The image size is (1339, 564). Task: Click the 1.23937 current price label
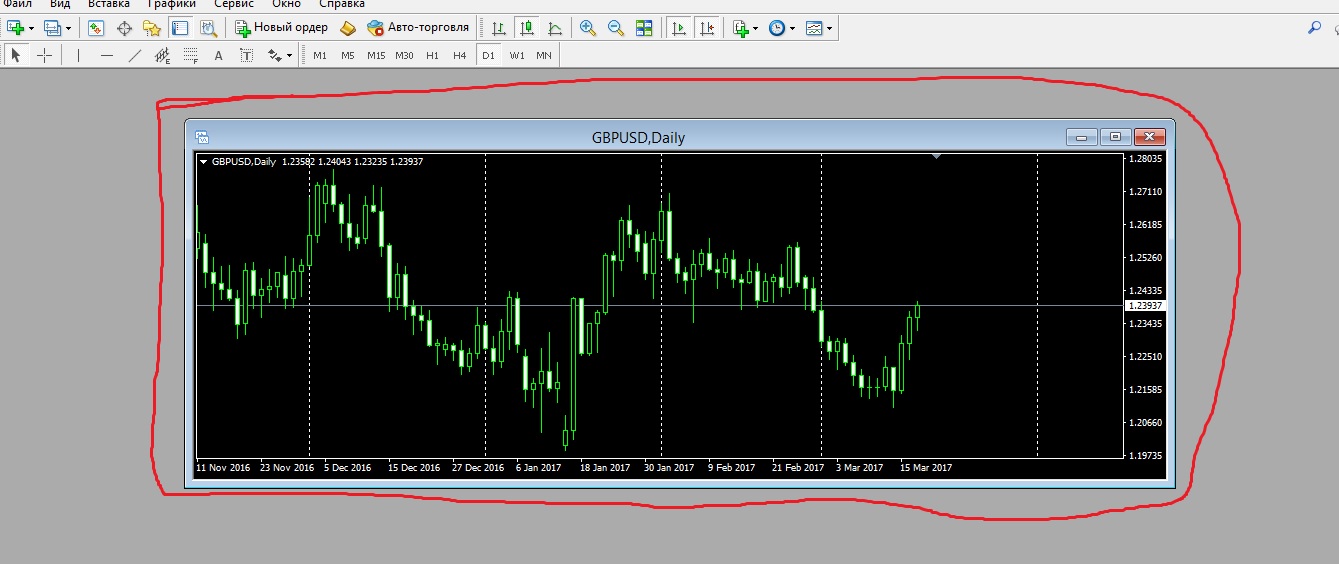tap(1145, 305)
